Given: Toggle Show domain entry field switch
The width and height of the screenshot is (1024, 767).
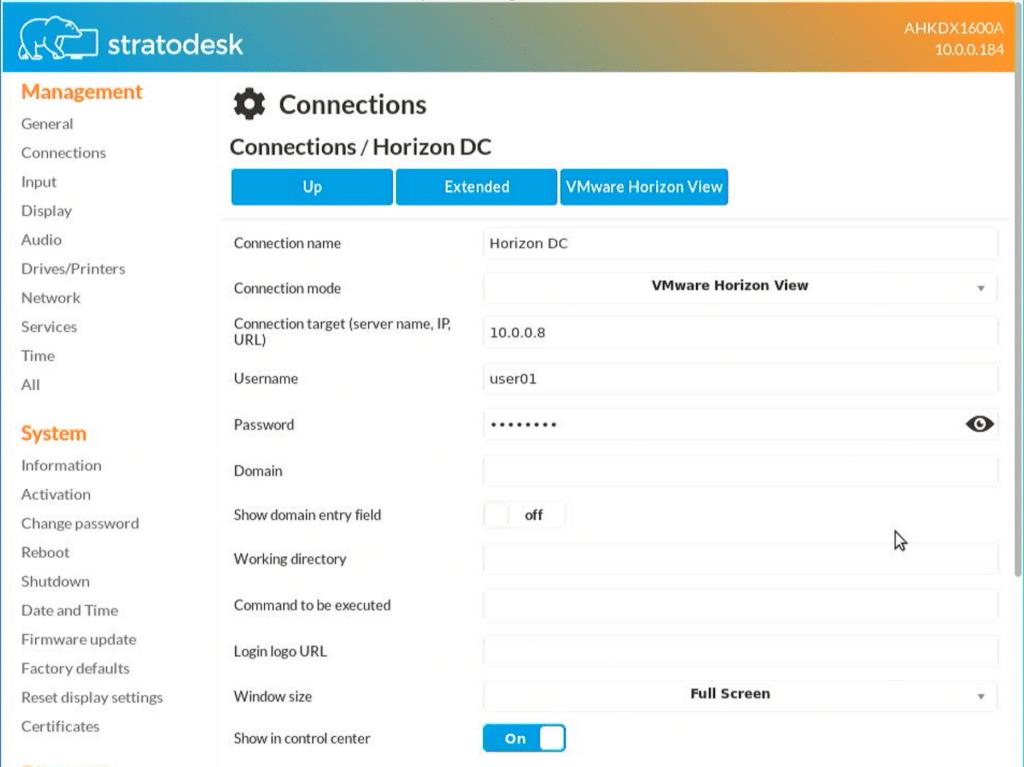Looking at the screenshot, I should click(524, 515).
